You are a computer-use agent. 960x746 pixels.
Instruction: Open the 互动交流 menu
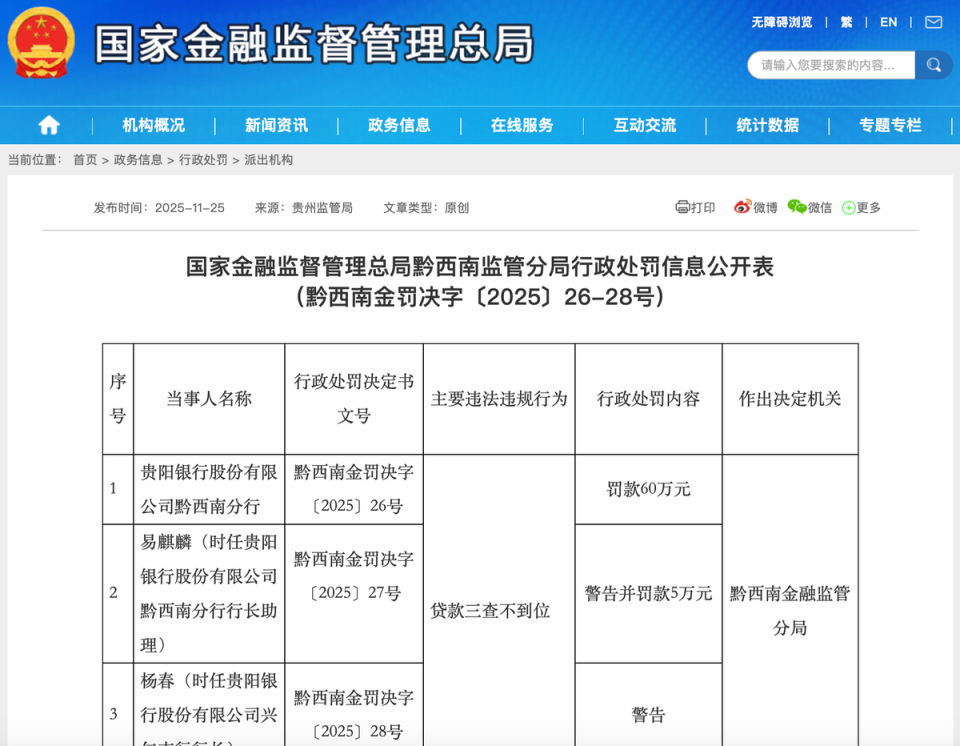pyautogui.click(x=644, y=125)
